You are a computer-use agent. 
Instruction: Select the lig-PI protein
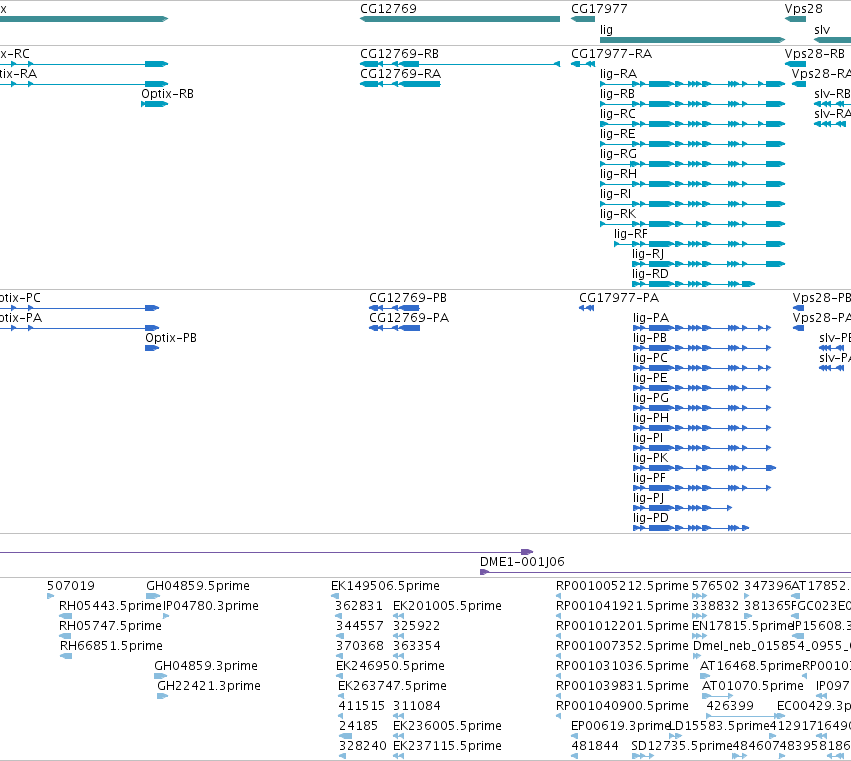pos(648,438)
